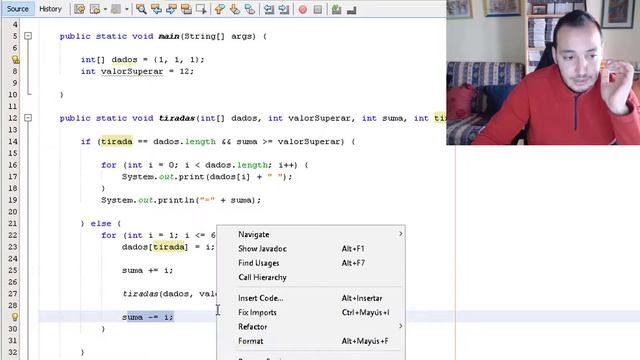Click the 'for' keyword on line 22
640x360 pixels.
[109, 236]
